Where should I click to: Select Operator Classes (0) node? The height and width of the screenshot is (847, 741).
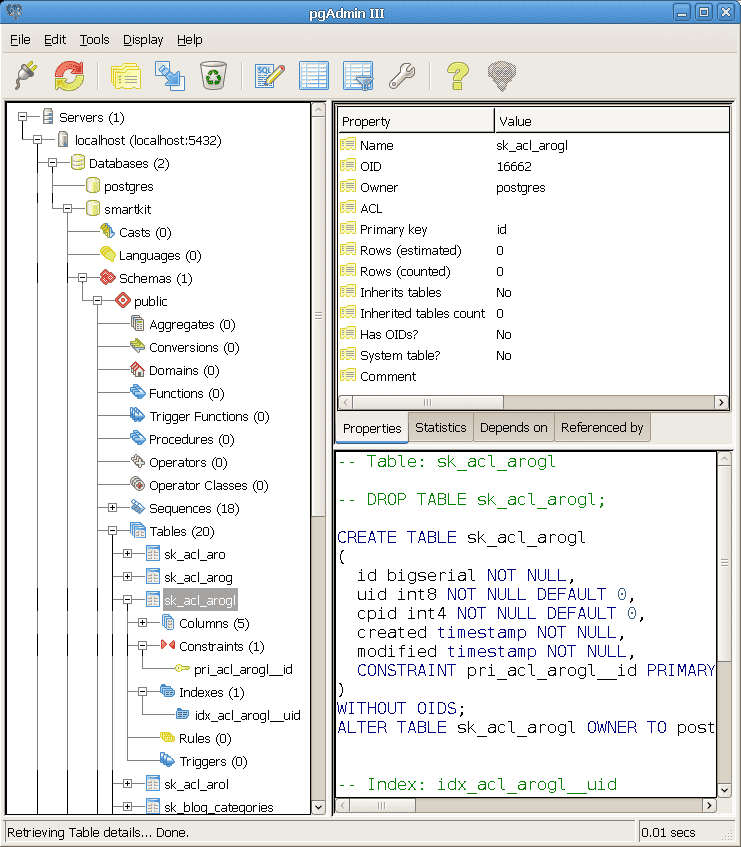[208, 486]
